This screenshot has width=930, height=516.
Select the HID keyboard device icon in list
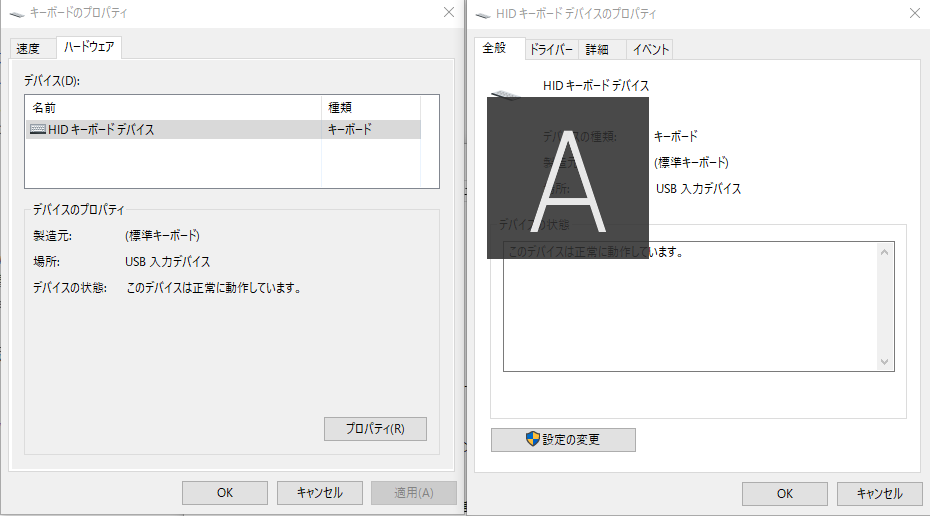click(38, 129)
